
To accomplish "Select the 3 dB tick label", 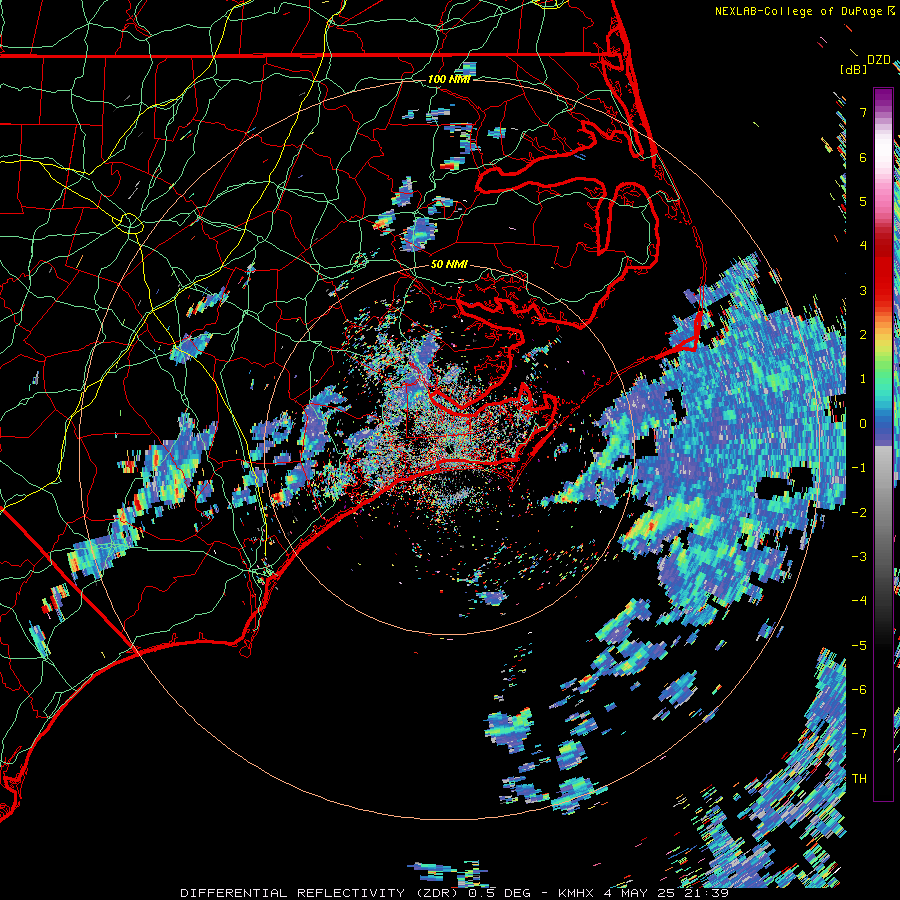I will (x=863, y=290).
